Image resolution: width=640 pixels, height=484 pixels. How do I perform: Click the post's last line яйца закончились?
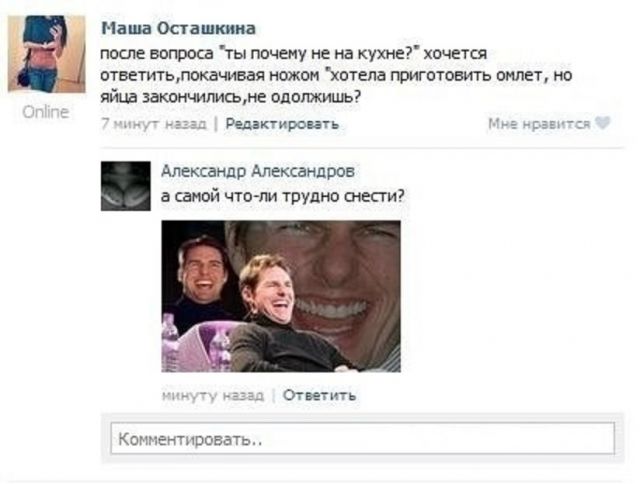click(171, 98)
